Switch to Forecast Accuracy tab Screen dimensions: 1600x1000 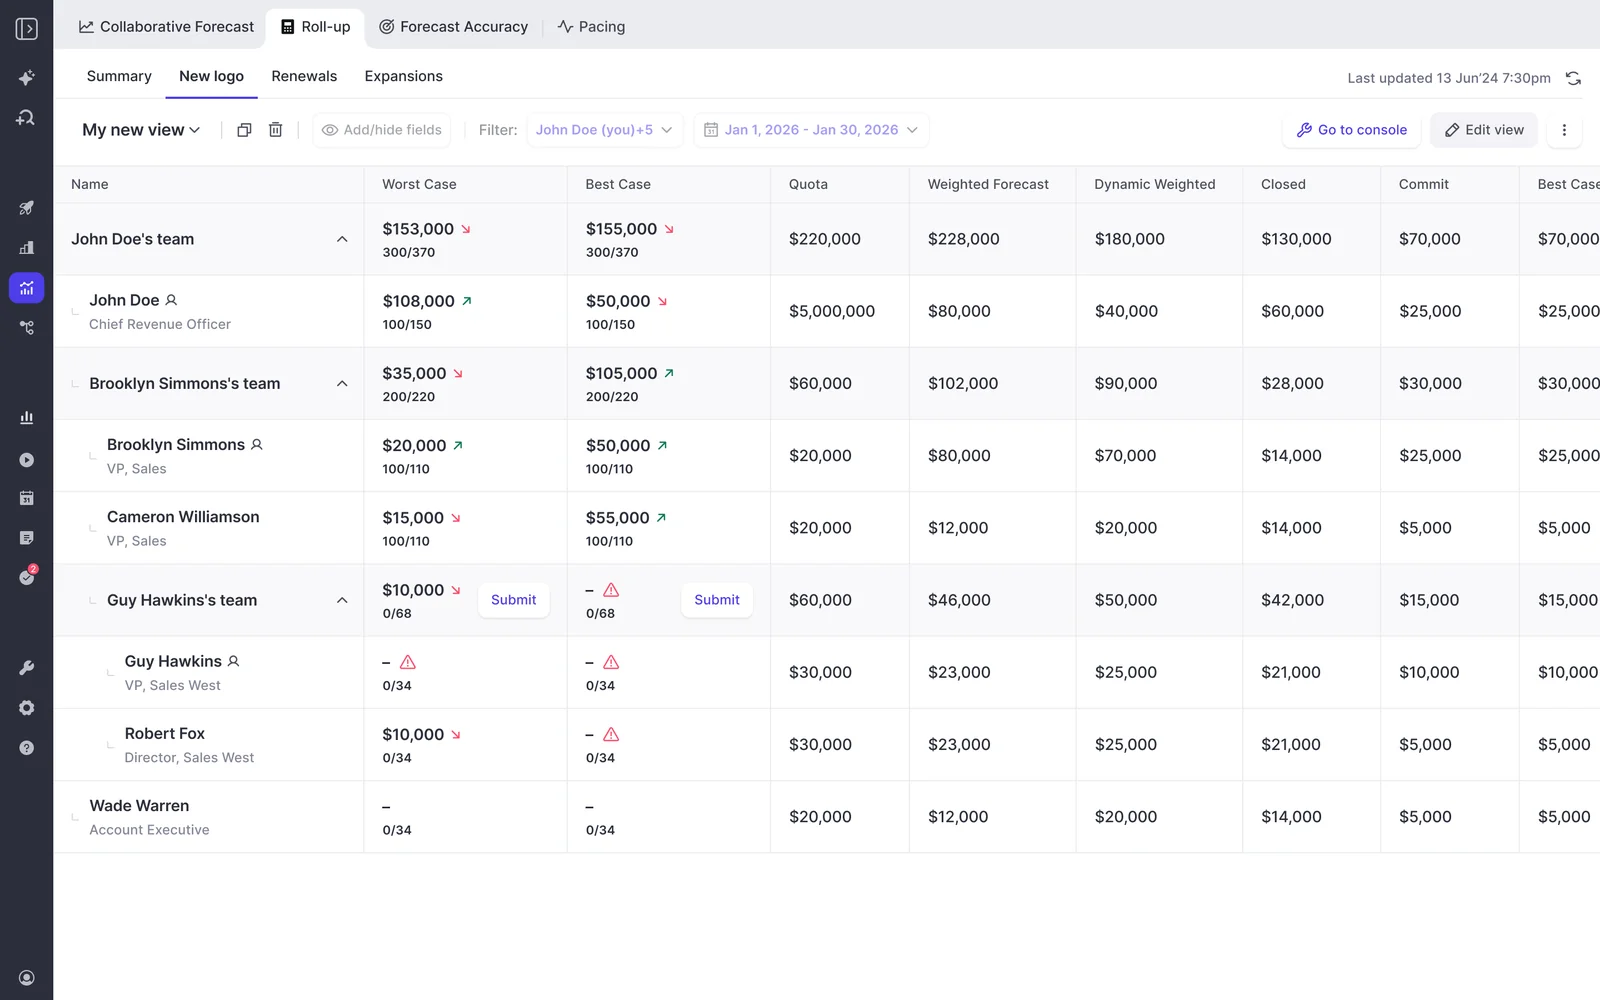(453, 27)
